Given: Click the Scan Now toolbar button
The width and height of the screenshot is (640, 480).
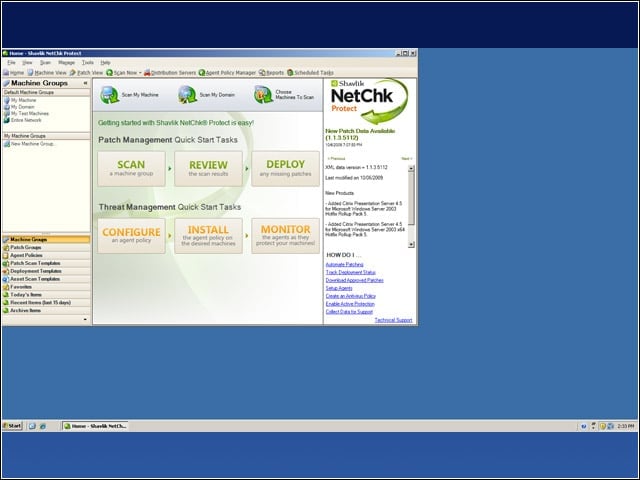Looking at the screenshot, I should (x=122, y=73).
